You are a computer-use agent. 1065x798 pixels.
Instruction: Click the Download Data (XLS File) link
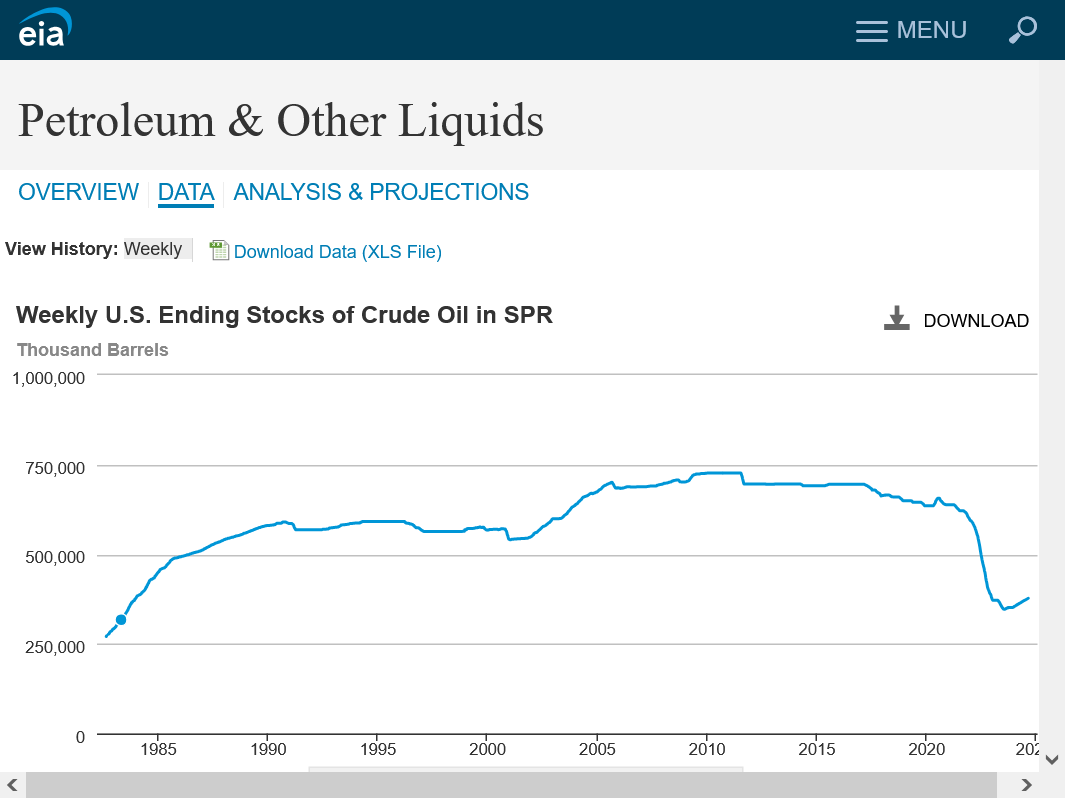click(x=337, y=252)
